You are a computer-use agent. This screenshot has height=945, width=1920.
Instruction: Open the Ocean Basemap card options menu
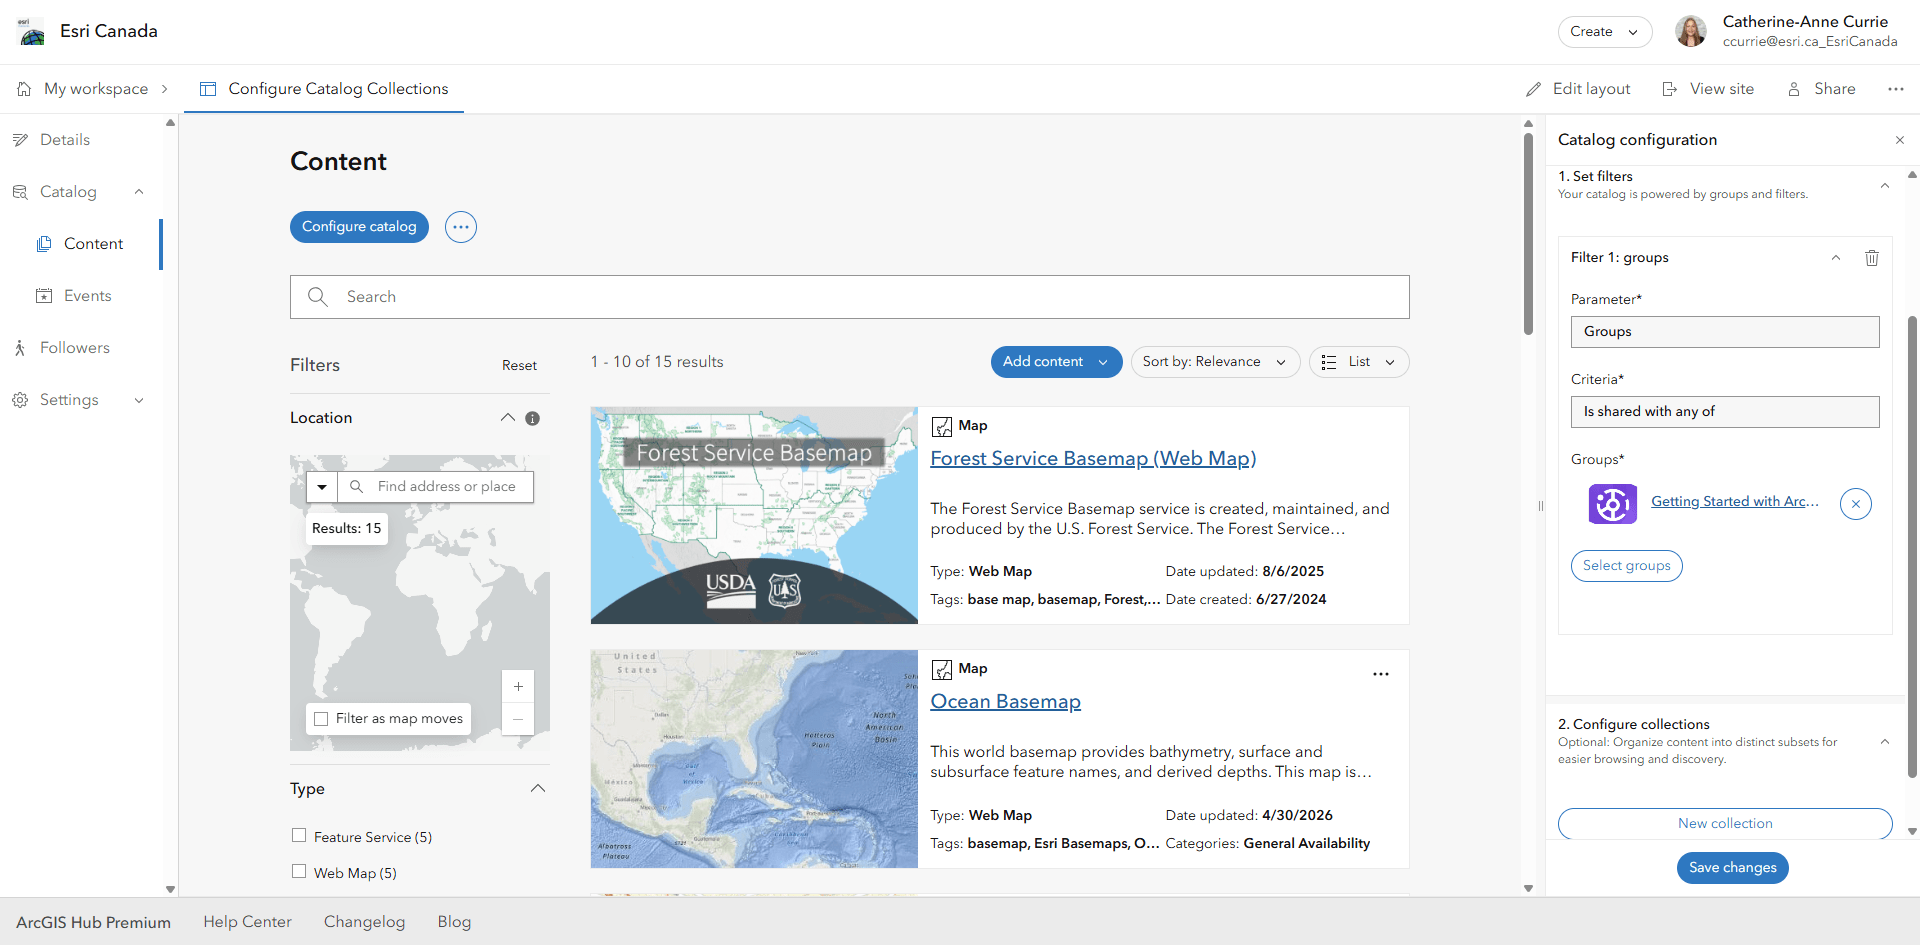point(1381,674)
